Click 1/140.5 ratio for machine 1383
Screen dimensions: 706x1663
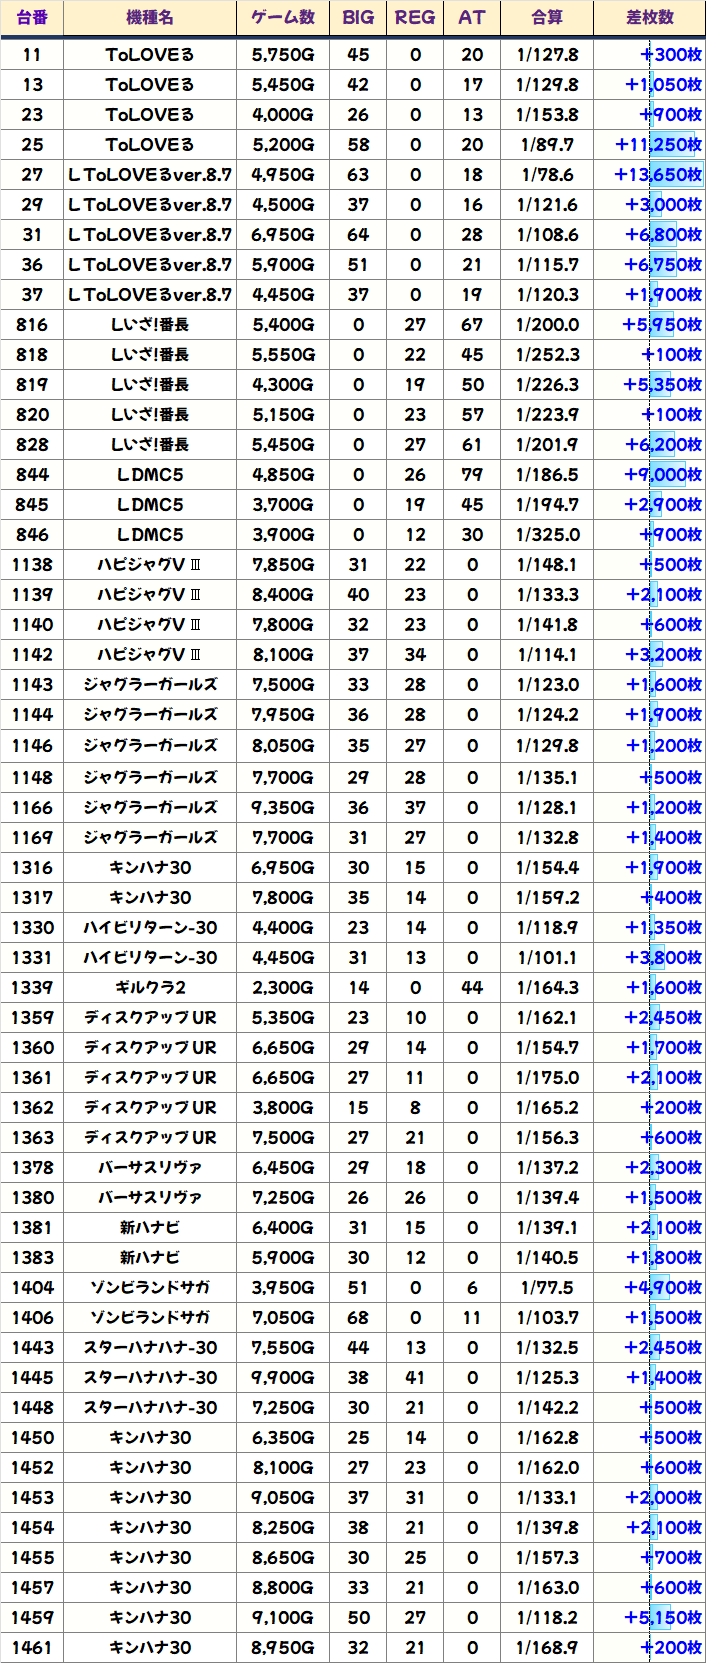(x=547, y=1257)
